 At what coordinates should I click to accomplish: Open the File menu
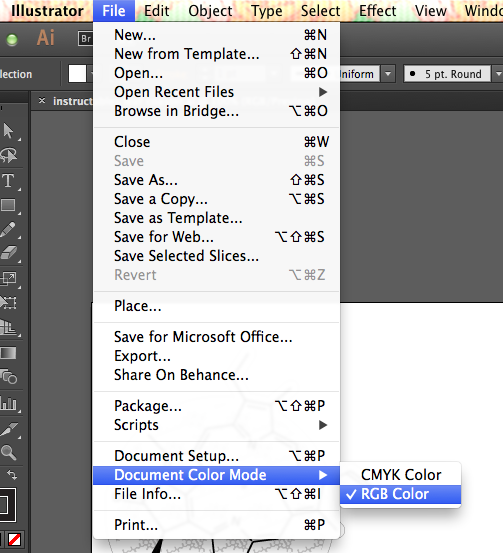tap(114, 11)
